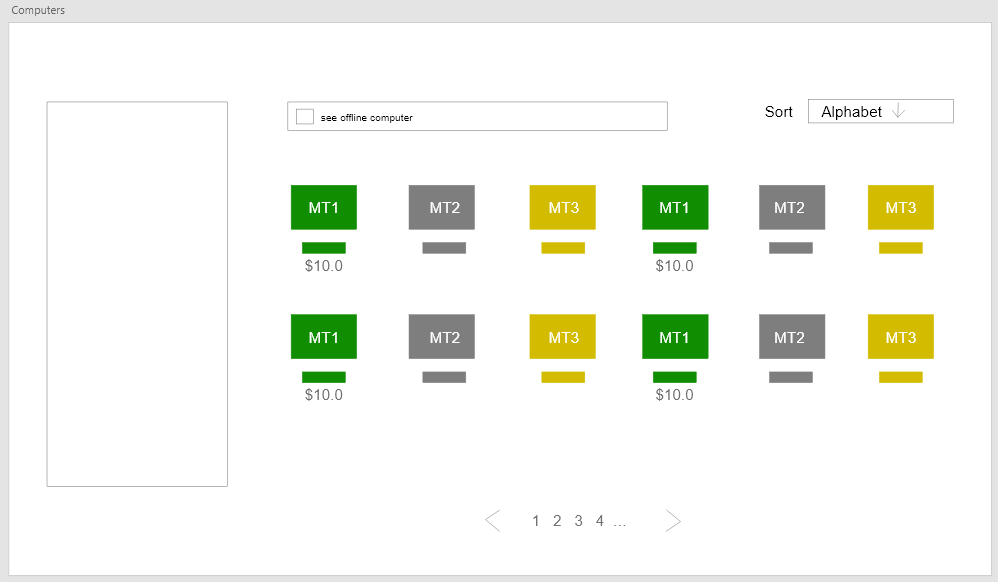Go to the previous page with left chevron

[x=493, y=521]
